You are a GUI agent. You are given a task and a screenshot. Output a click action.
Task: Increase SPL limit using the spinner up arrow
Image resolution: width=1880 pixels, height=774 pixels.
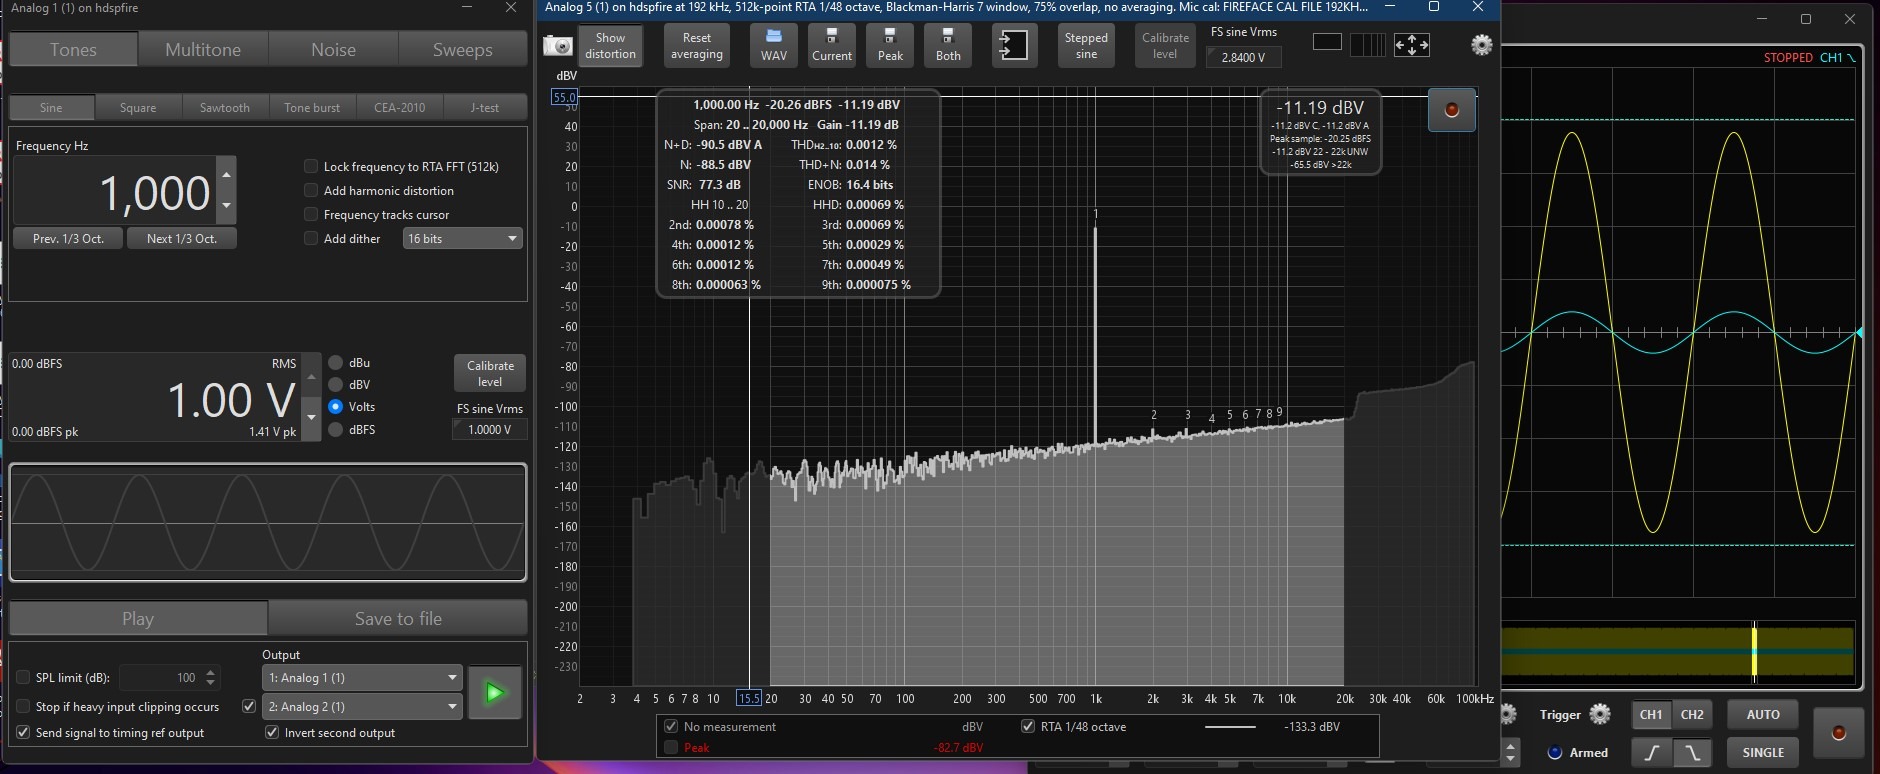(210, 672)
